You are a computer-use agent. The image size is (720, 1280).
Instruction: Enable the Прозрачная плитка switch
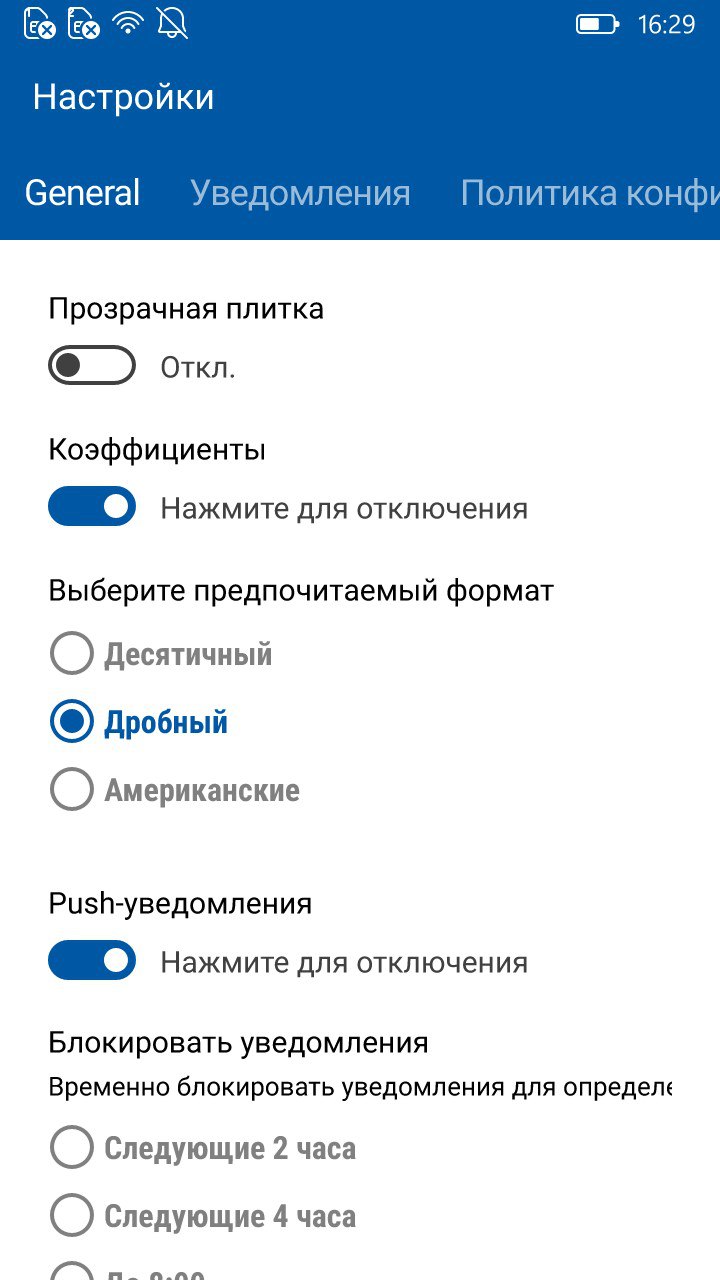click(92, 366)
